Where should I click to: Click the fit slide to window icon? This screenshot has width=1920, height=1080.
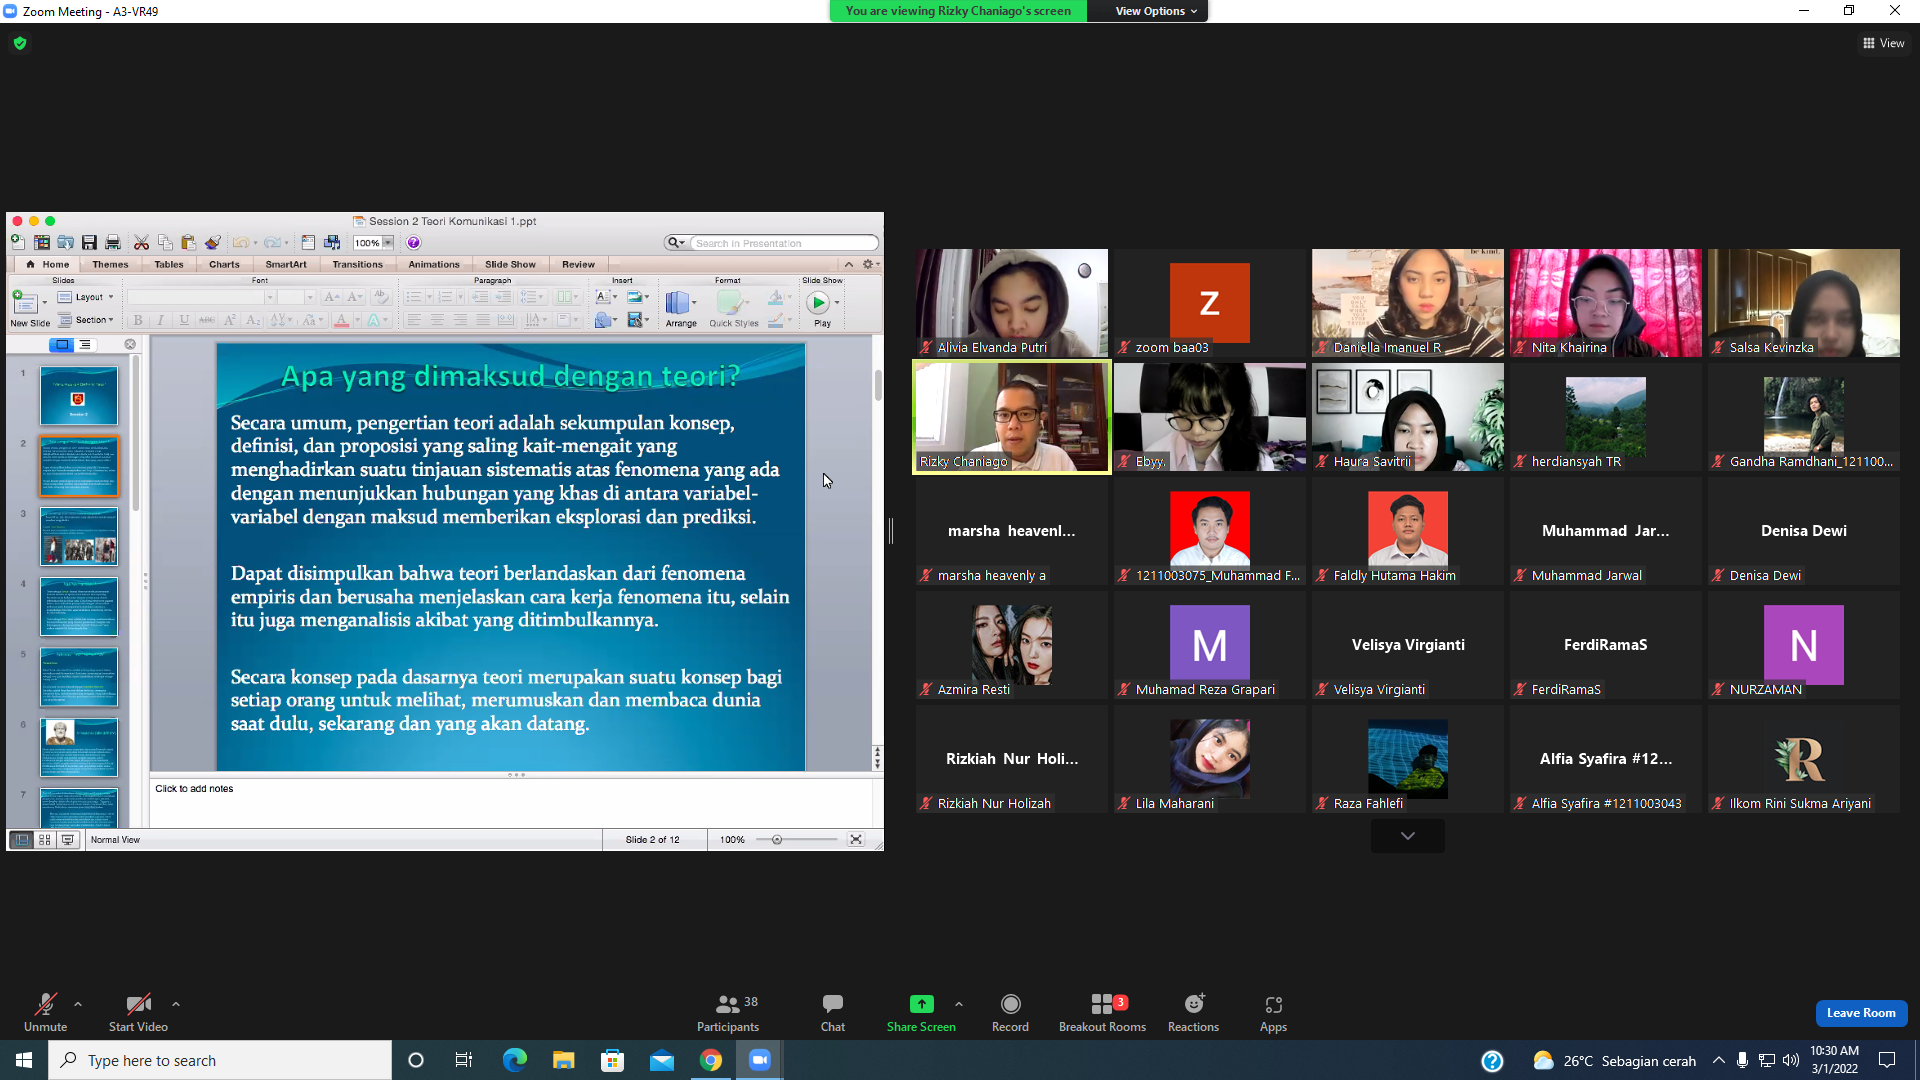(x=856, y=840)
